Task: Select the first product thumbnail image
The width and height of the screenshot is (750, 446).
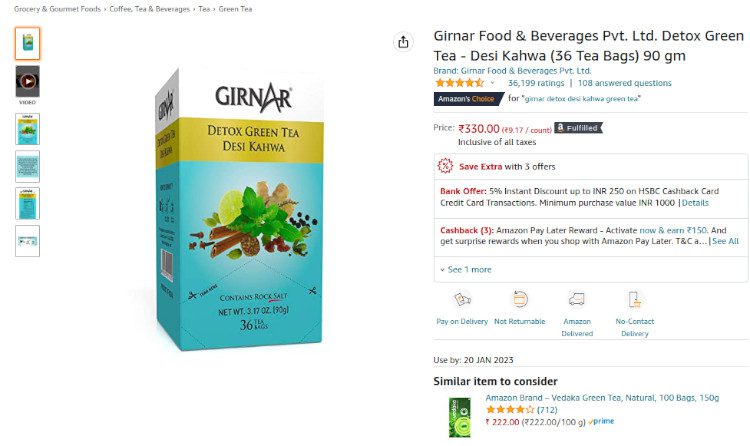Action: tap(28, 44)
